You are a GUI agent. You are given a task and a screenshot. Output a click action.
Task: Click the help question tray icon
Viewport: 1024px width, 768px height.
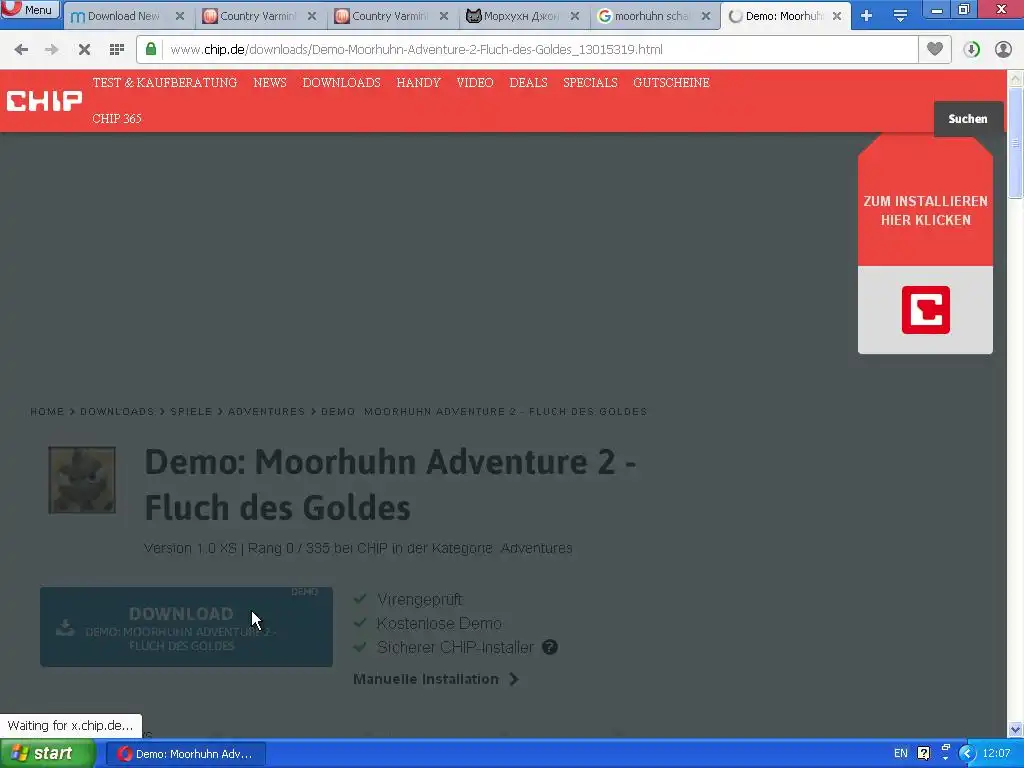[923, 754]
